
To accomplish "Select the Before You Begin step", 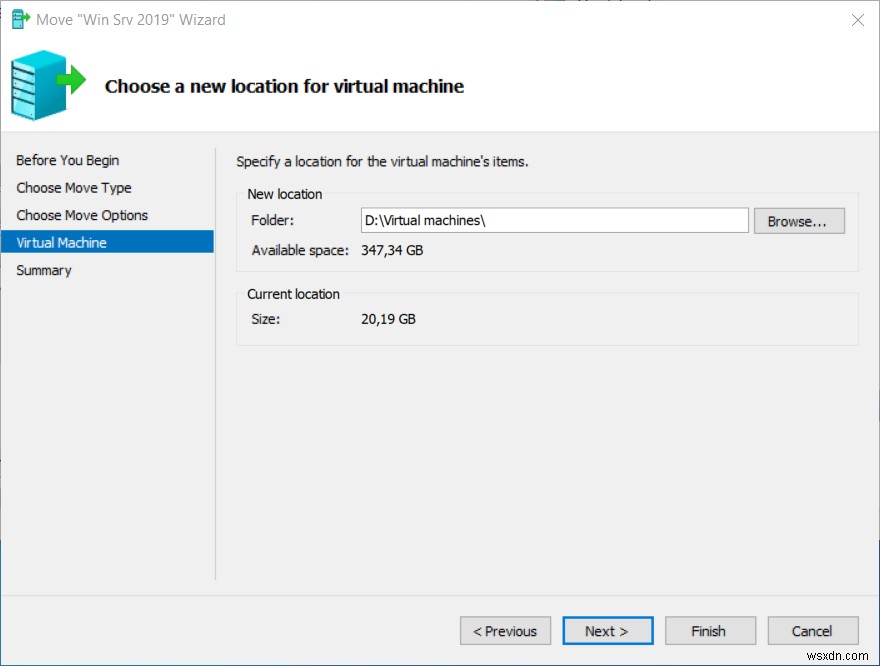I will point(67,160).
